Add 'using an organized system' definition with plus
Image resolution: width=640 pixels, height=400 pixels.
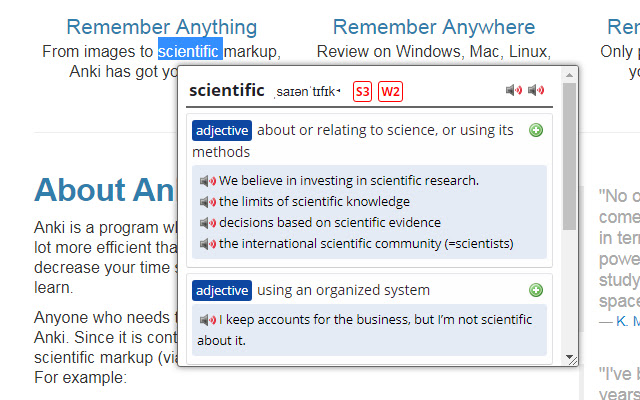(536, 290)
